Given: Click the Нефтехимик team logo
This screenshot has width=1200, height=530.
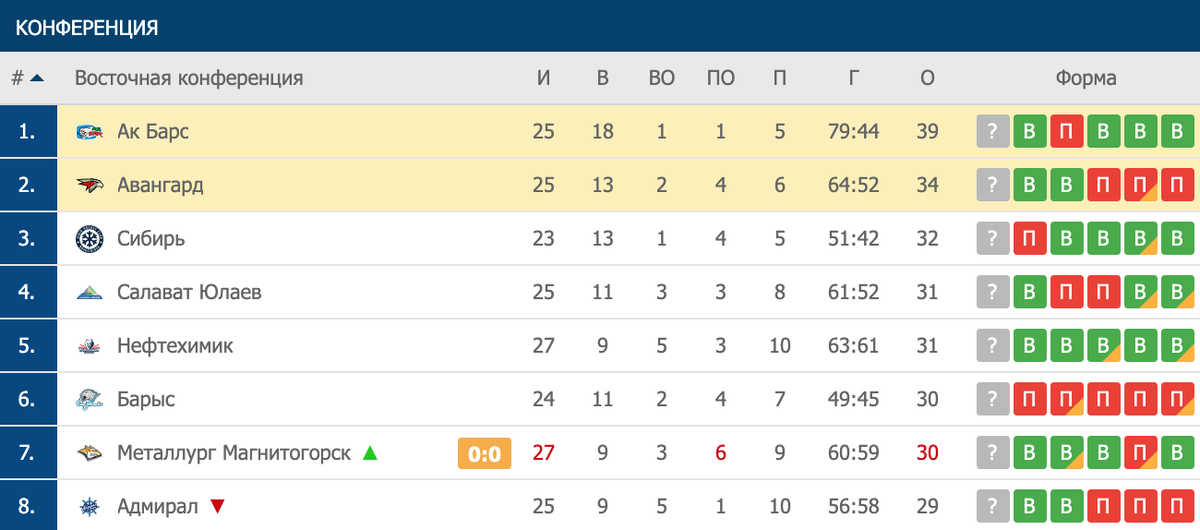Looking at the screenshot, I should pos(89,347).
